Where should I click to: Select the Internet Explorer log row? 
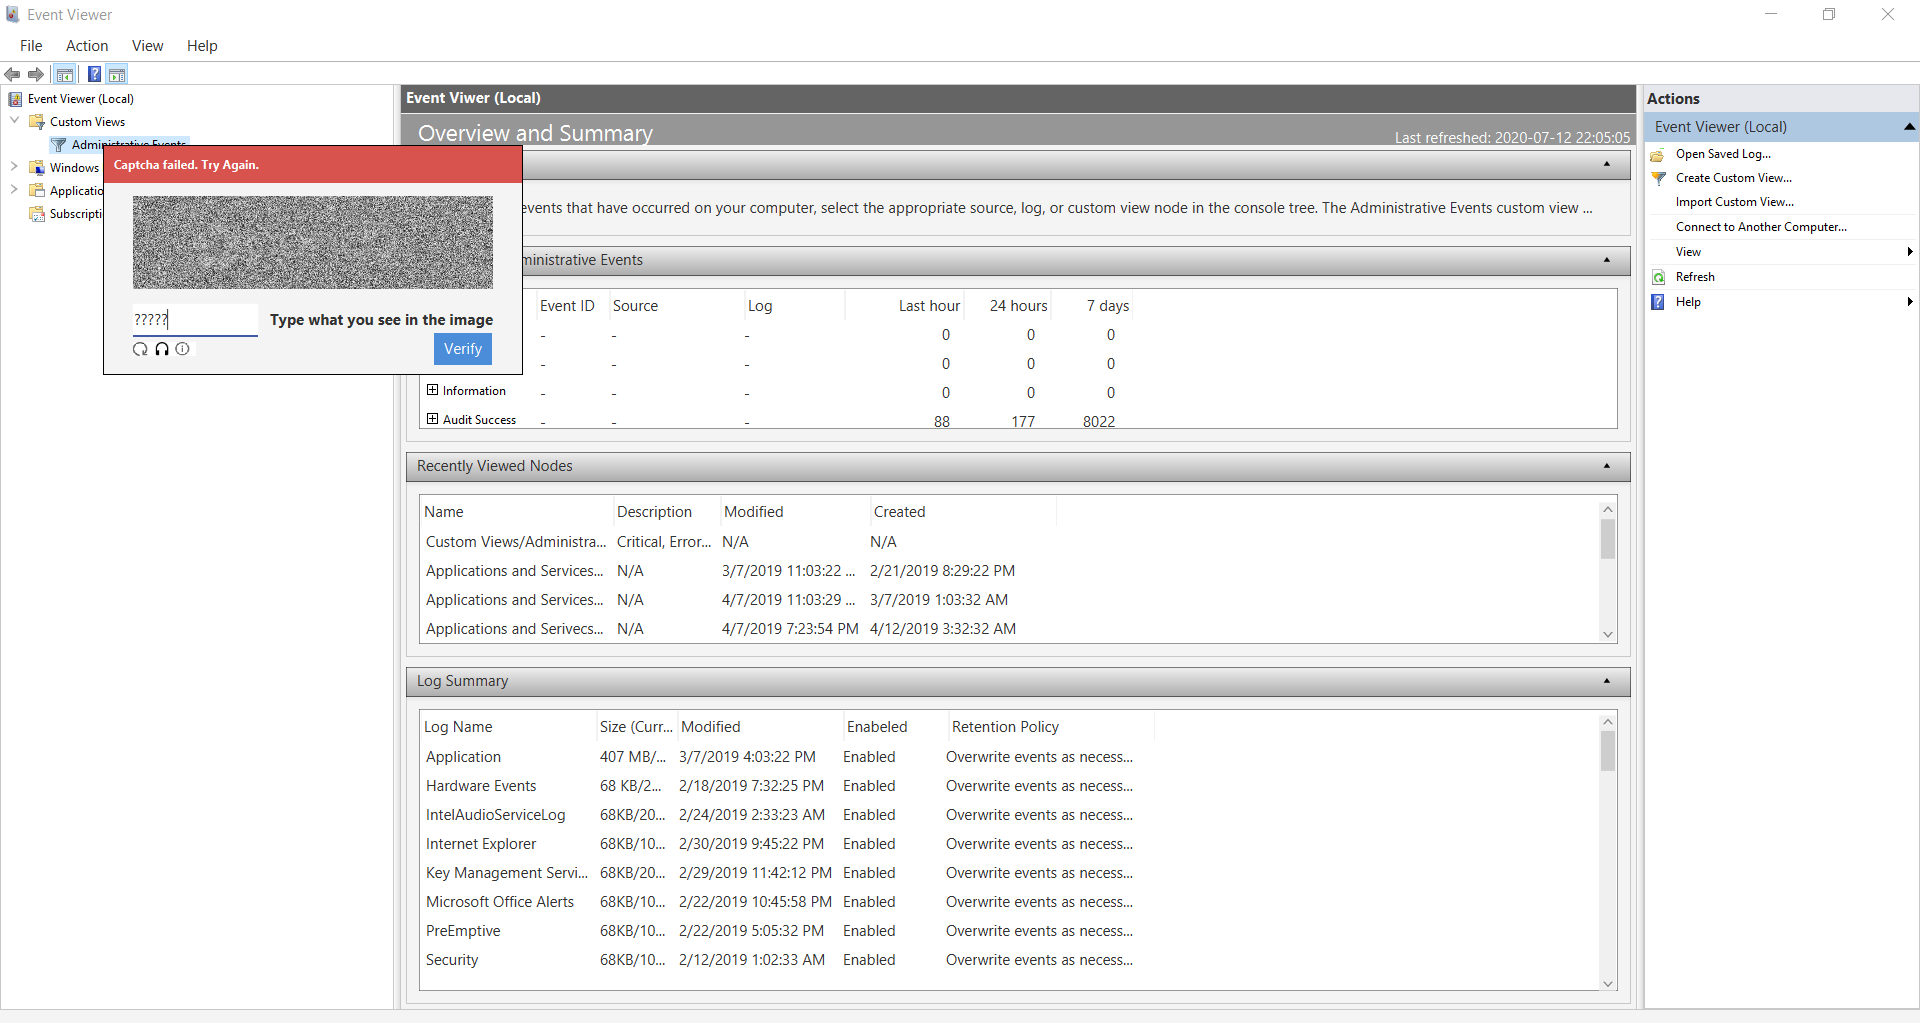(780, 844)
